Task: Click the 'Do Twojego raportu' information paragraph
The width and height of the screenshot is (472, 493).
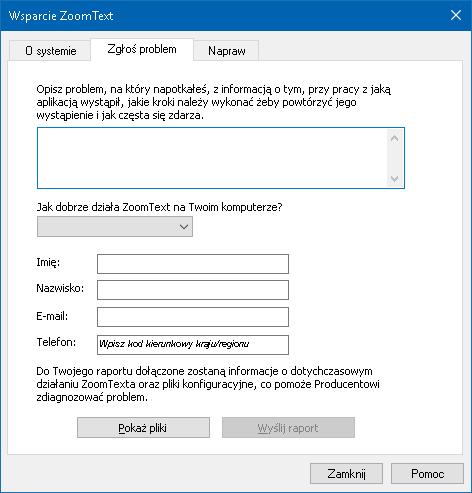Action: tap(208, 384)
